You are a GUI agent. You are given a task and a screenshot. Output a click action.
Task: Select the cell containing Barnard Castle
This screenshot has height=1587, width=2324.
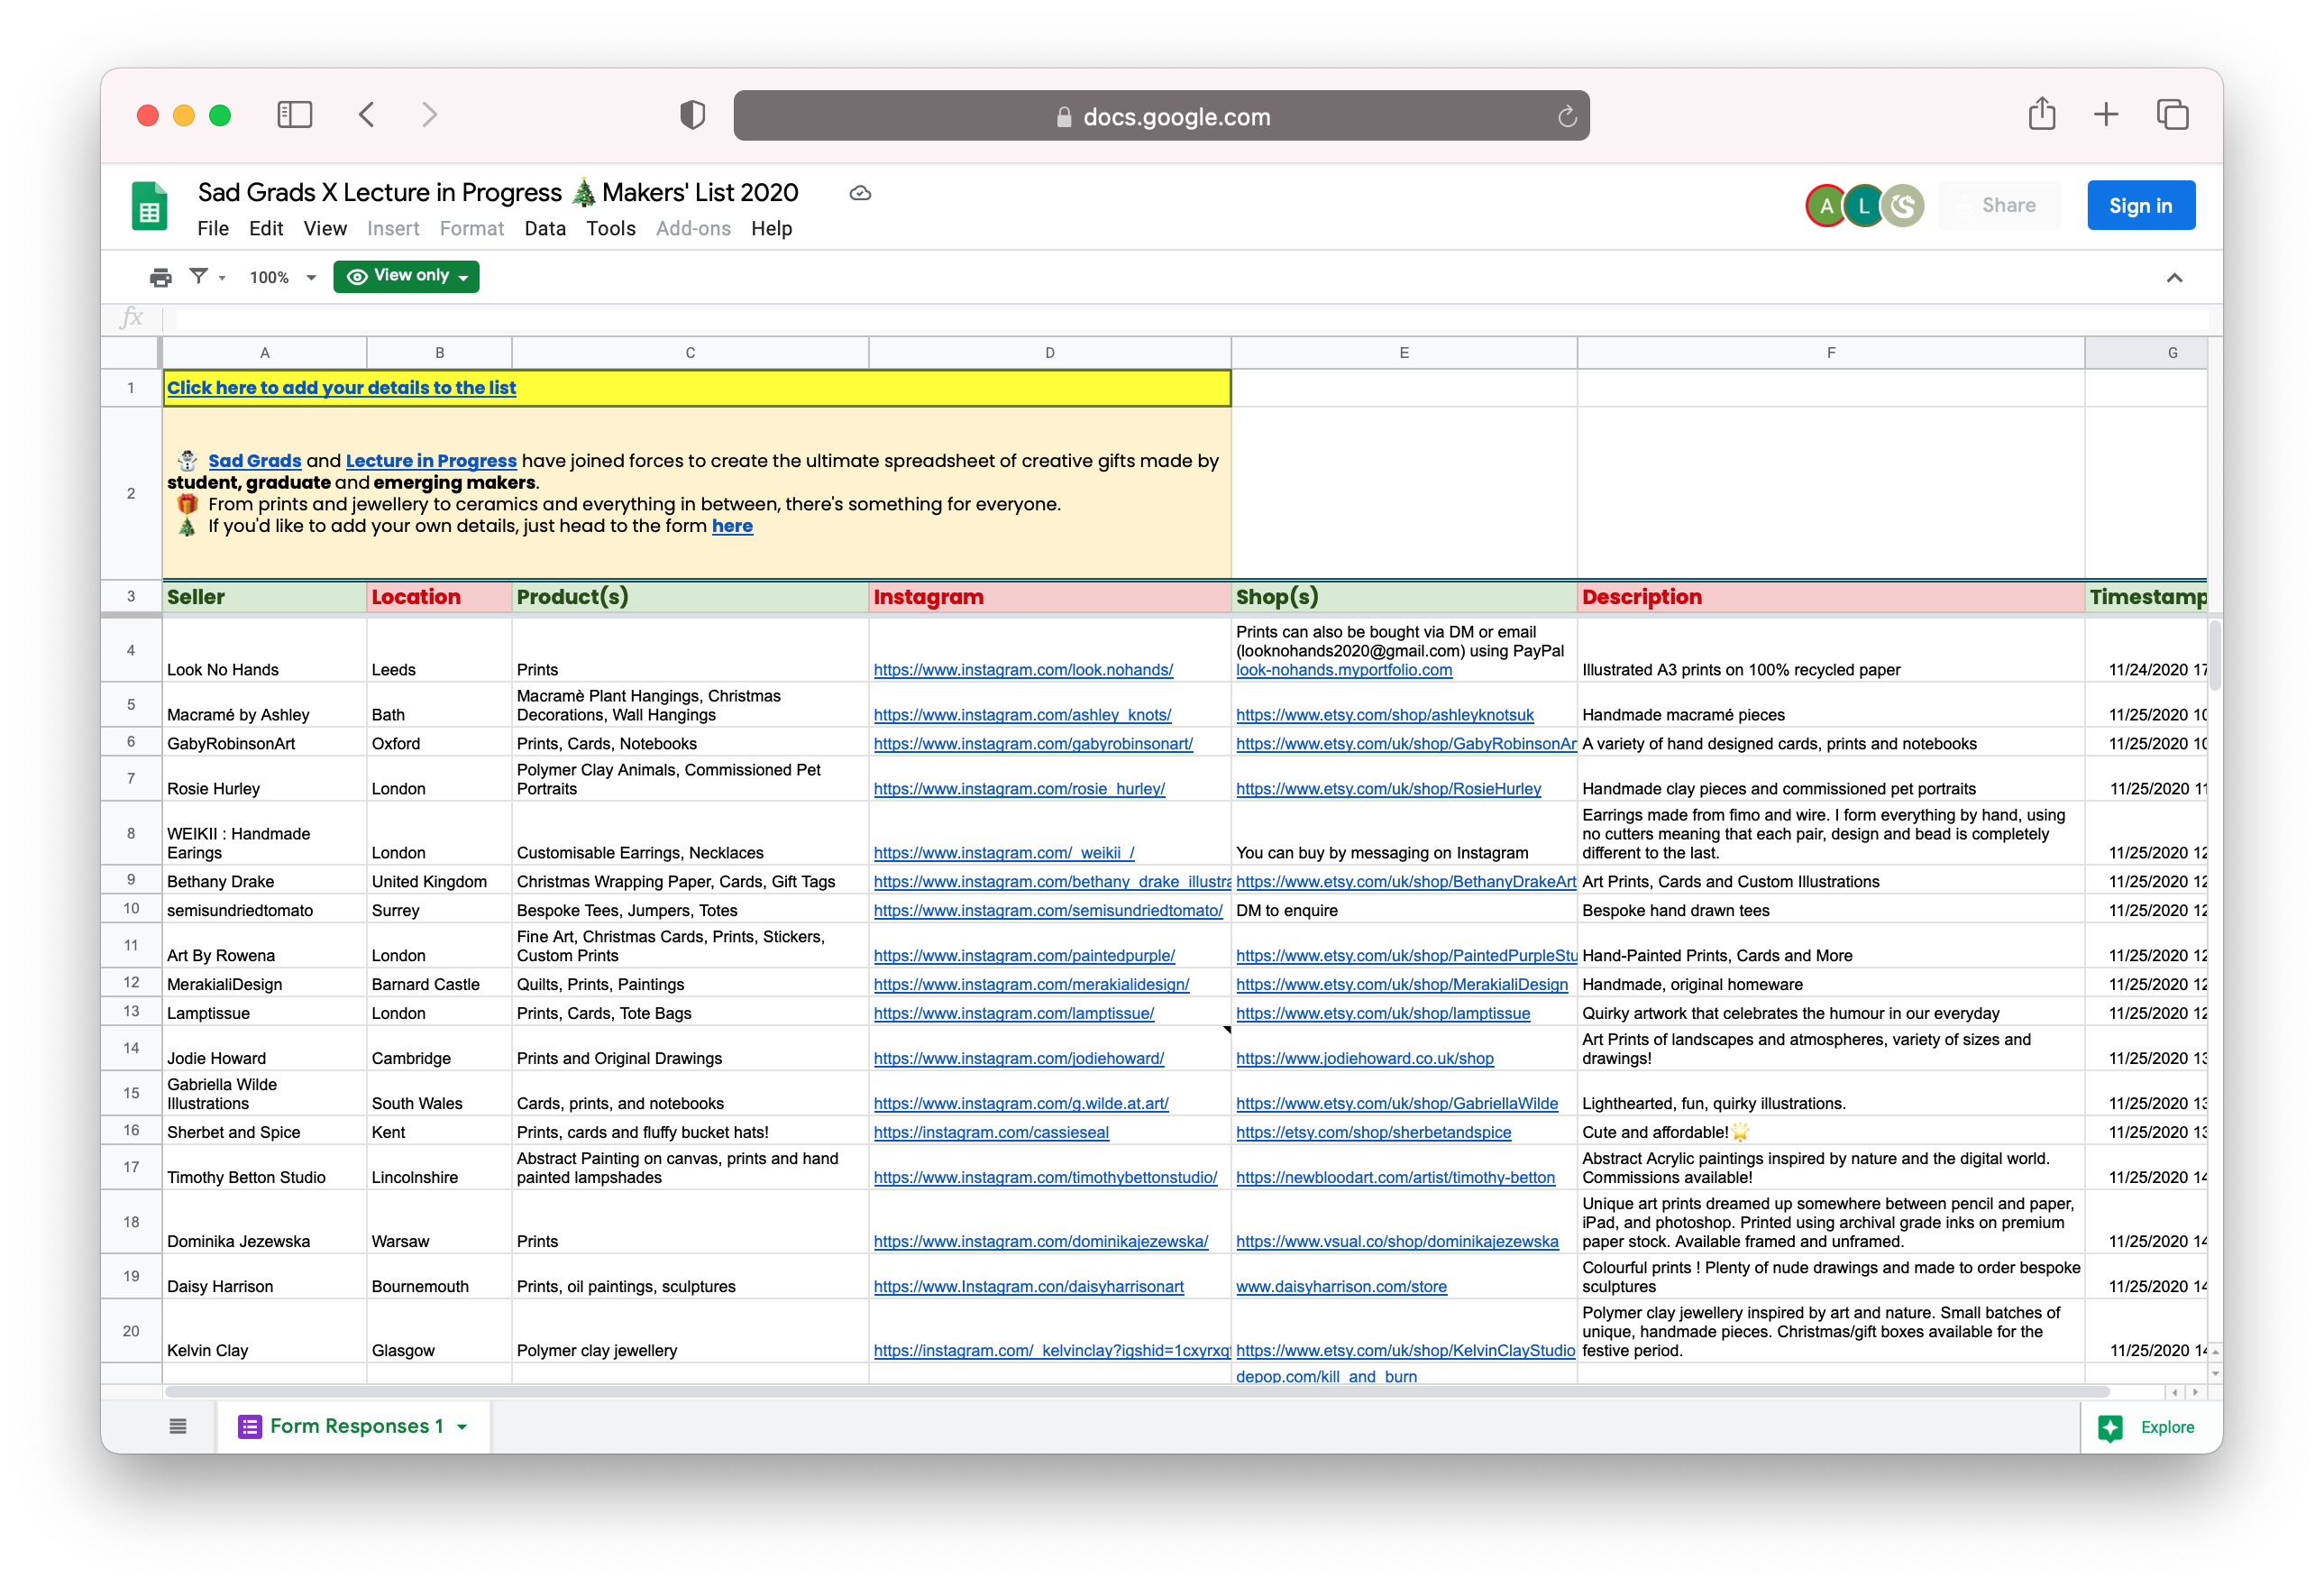pos(439,983)
